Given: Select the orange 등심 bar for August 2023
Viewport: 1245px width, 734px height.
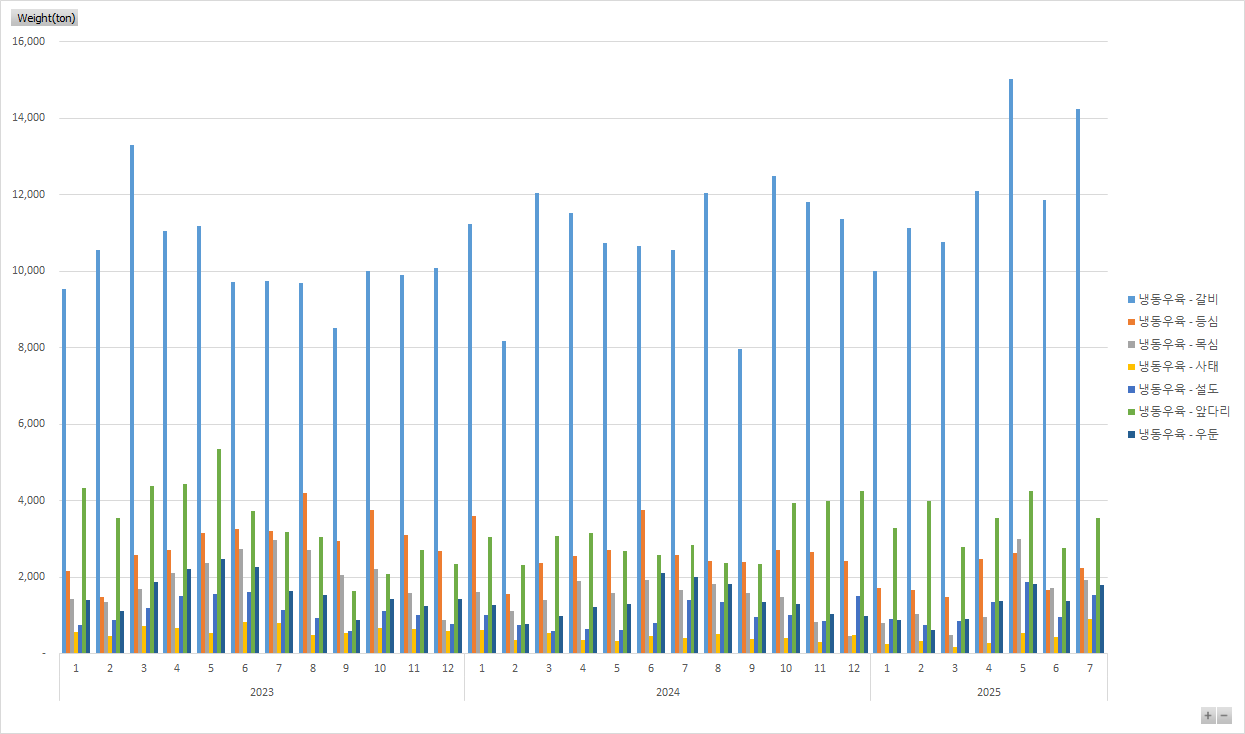Looking at the screenshot, I should click(305, 573).
